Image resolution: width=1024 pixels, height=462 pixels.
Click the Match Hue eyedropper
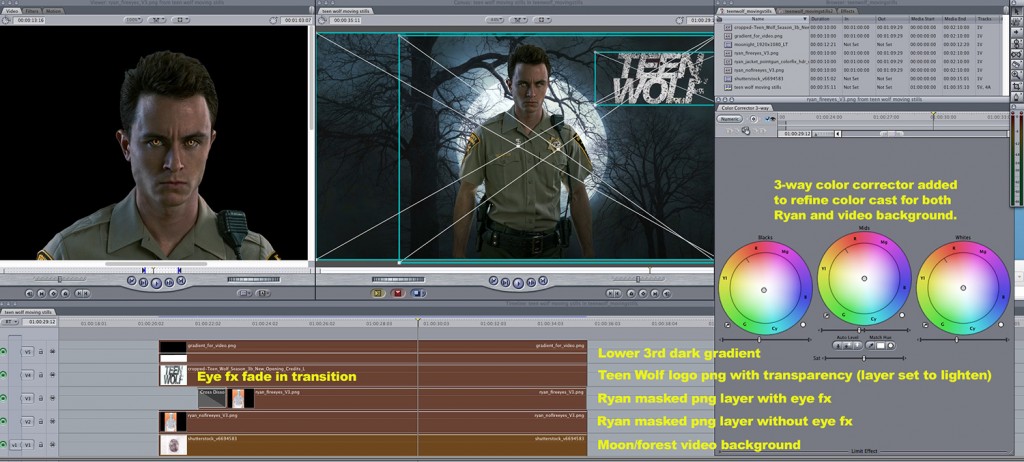[x=871, y=346]
